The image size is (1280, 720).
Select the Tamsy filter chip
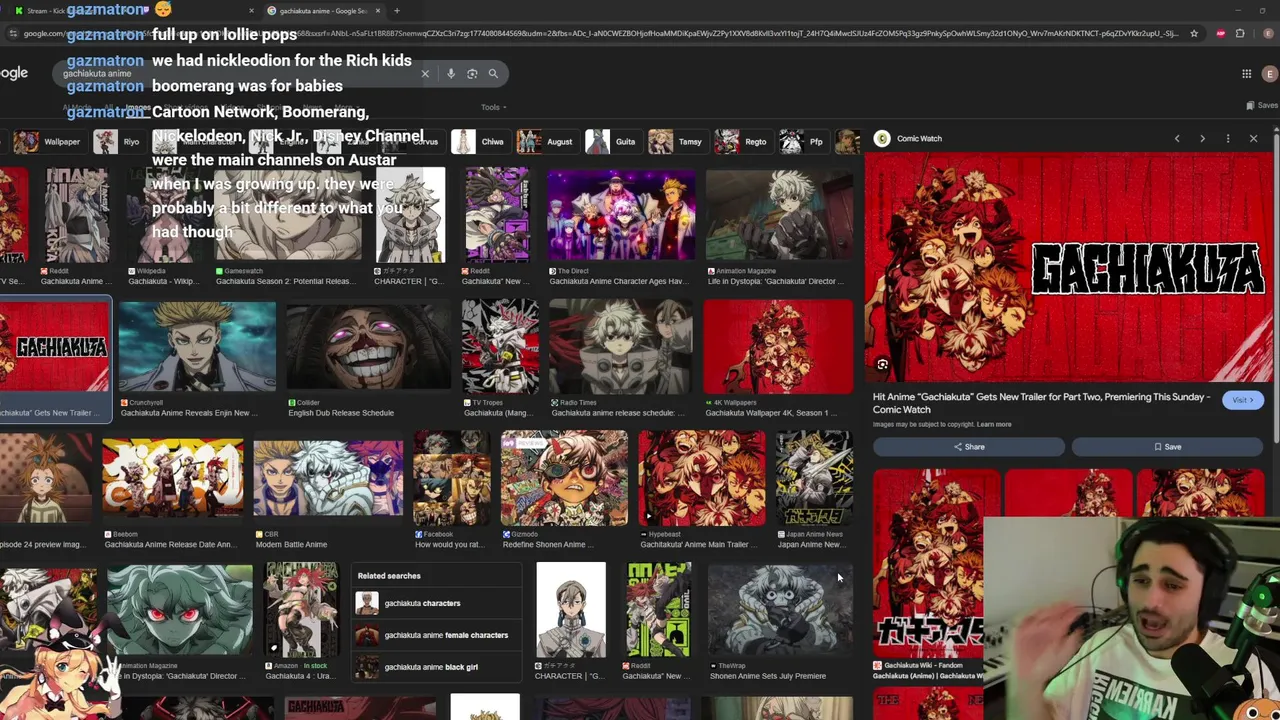coord(677,142)
